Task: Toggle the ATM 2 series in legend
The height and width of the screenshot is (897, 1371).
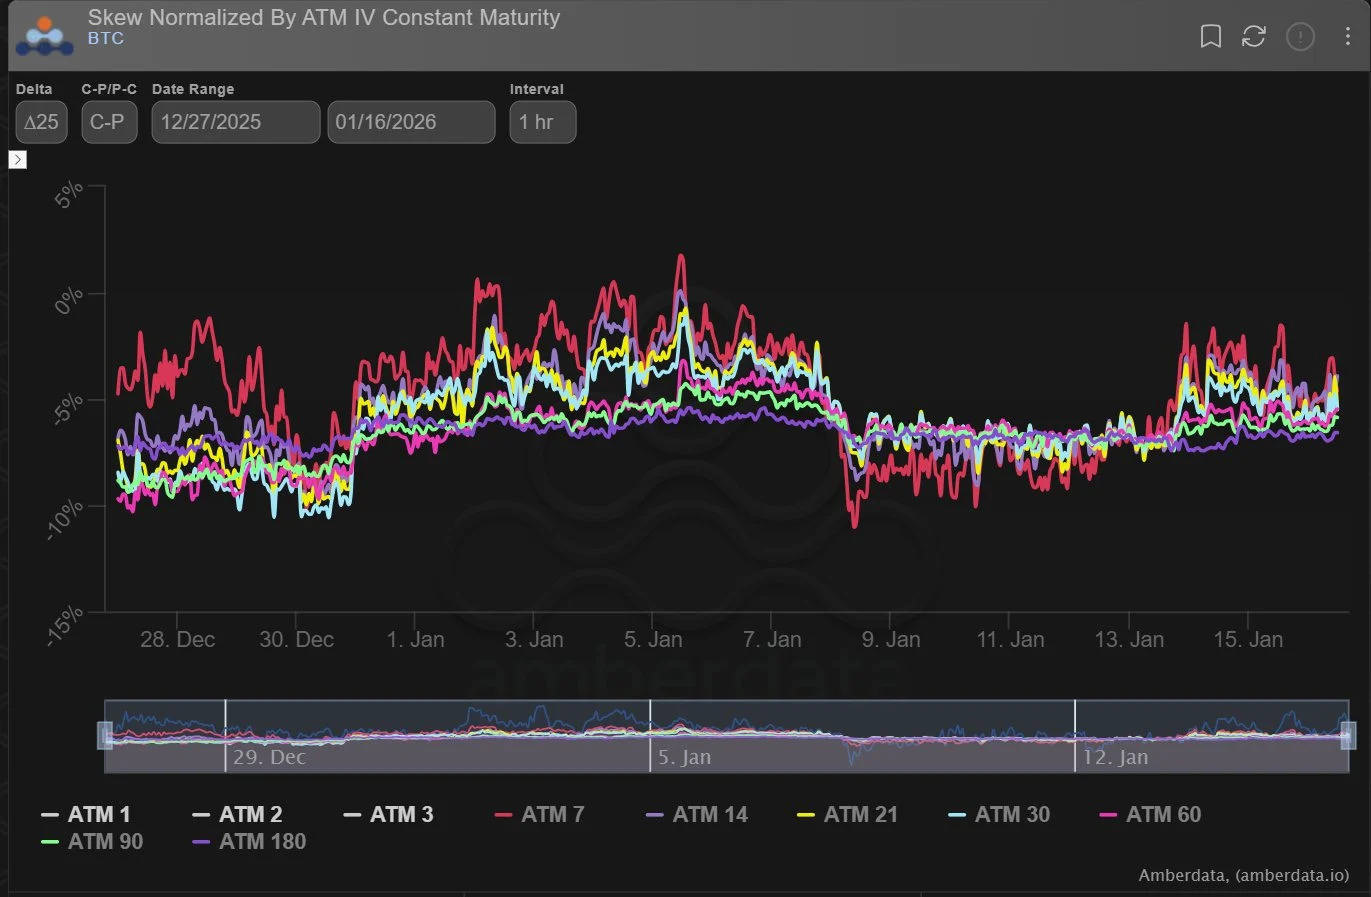Action: 237,815
